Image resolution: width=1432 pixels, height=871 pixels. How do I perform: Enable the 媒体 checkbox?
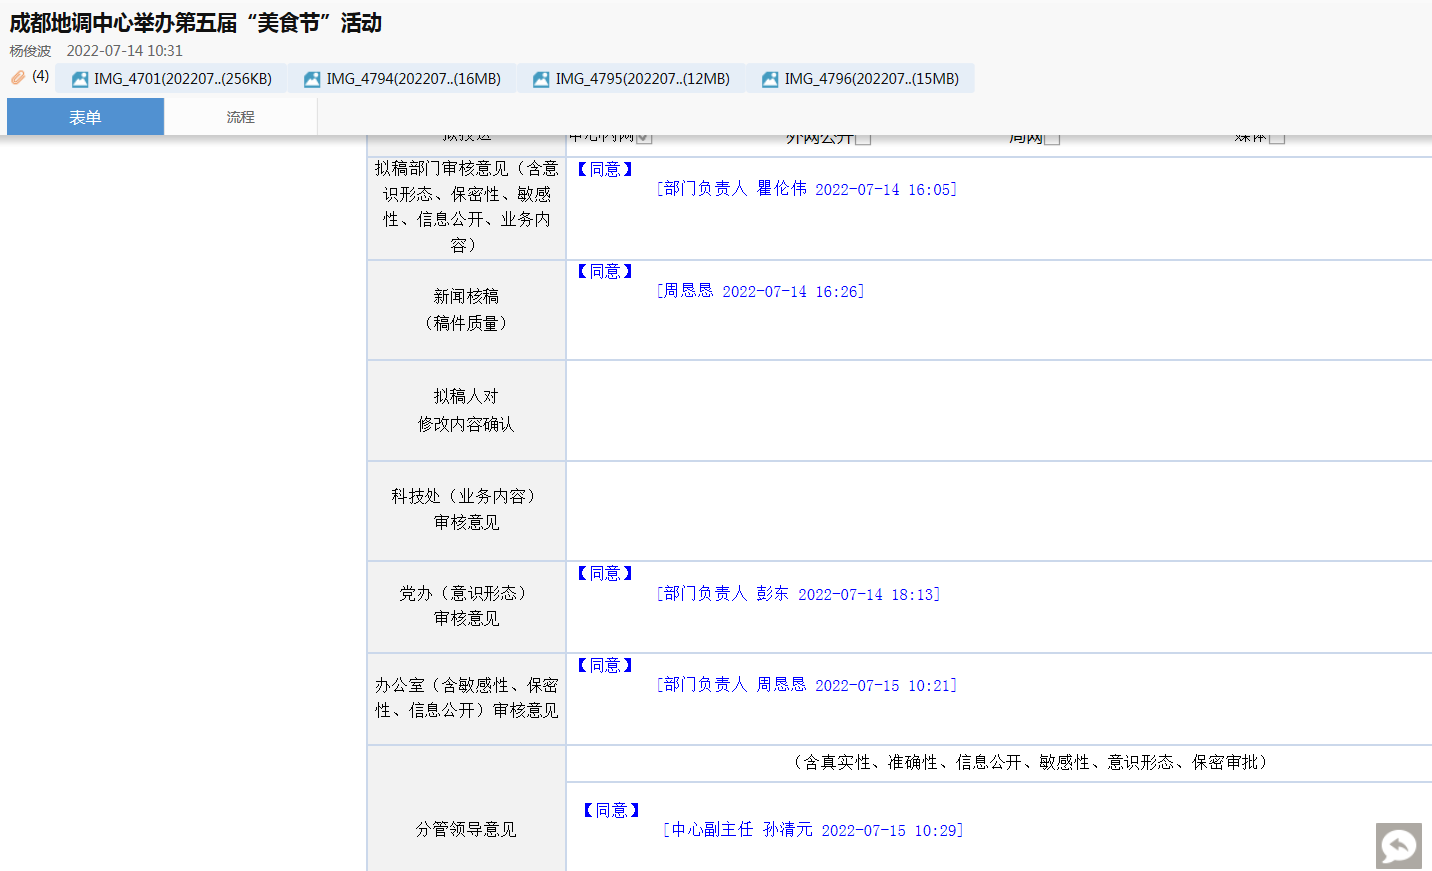(x=1277, y=138)
